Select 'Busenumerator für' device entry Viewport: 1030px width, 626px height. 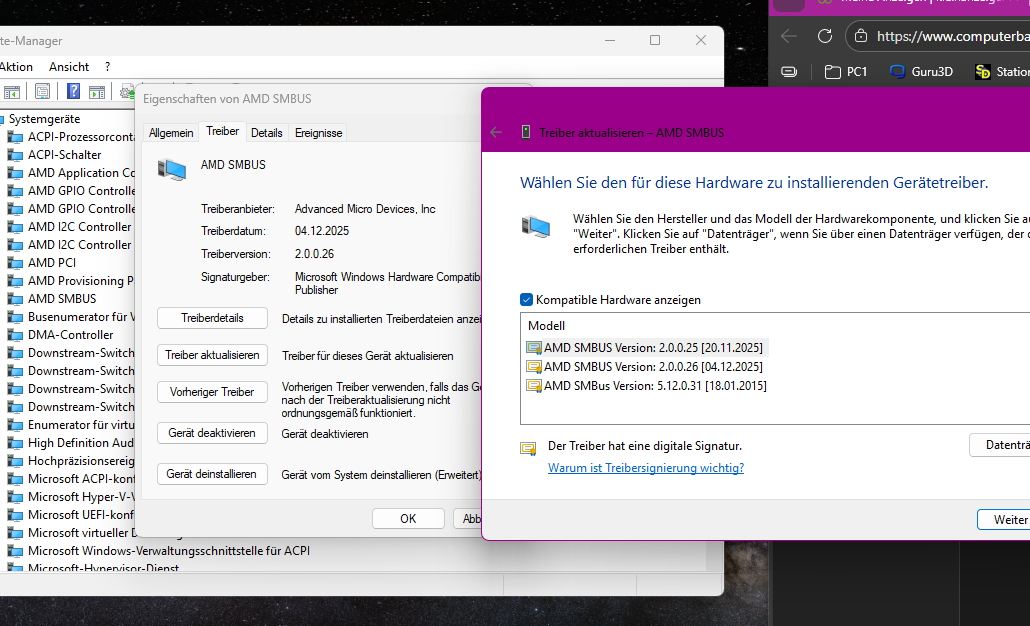click(x=81, y=317)
